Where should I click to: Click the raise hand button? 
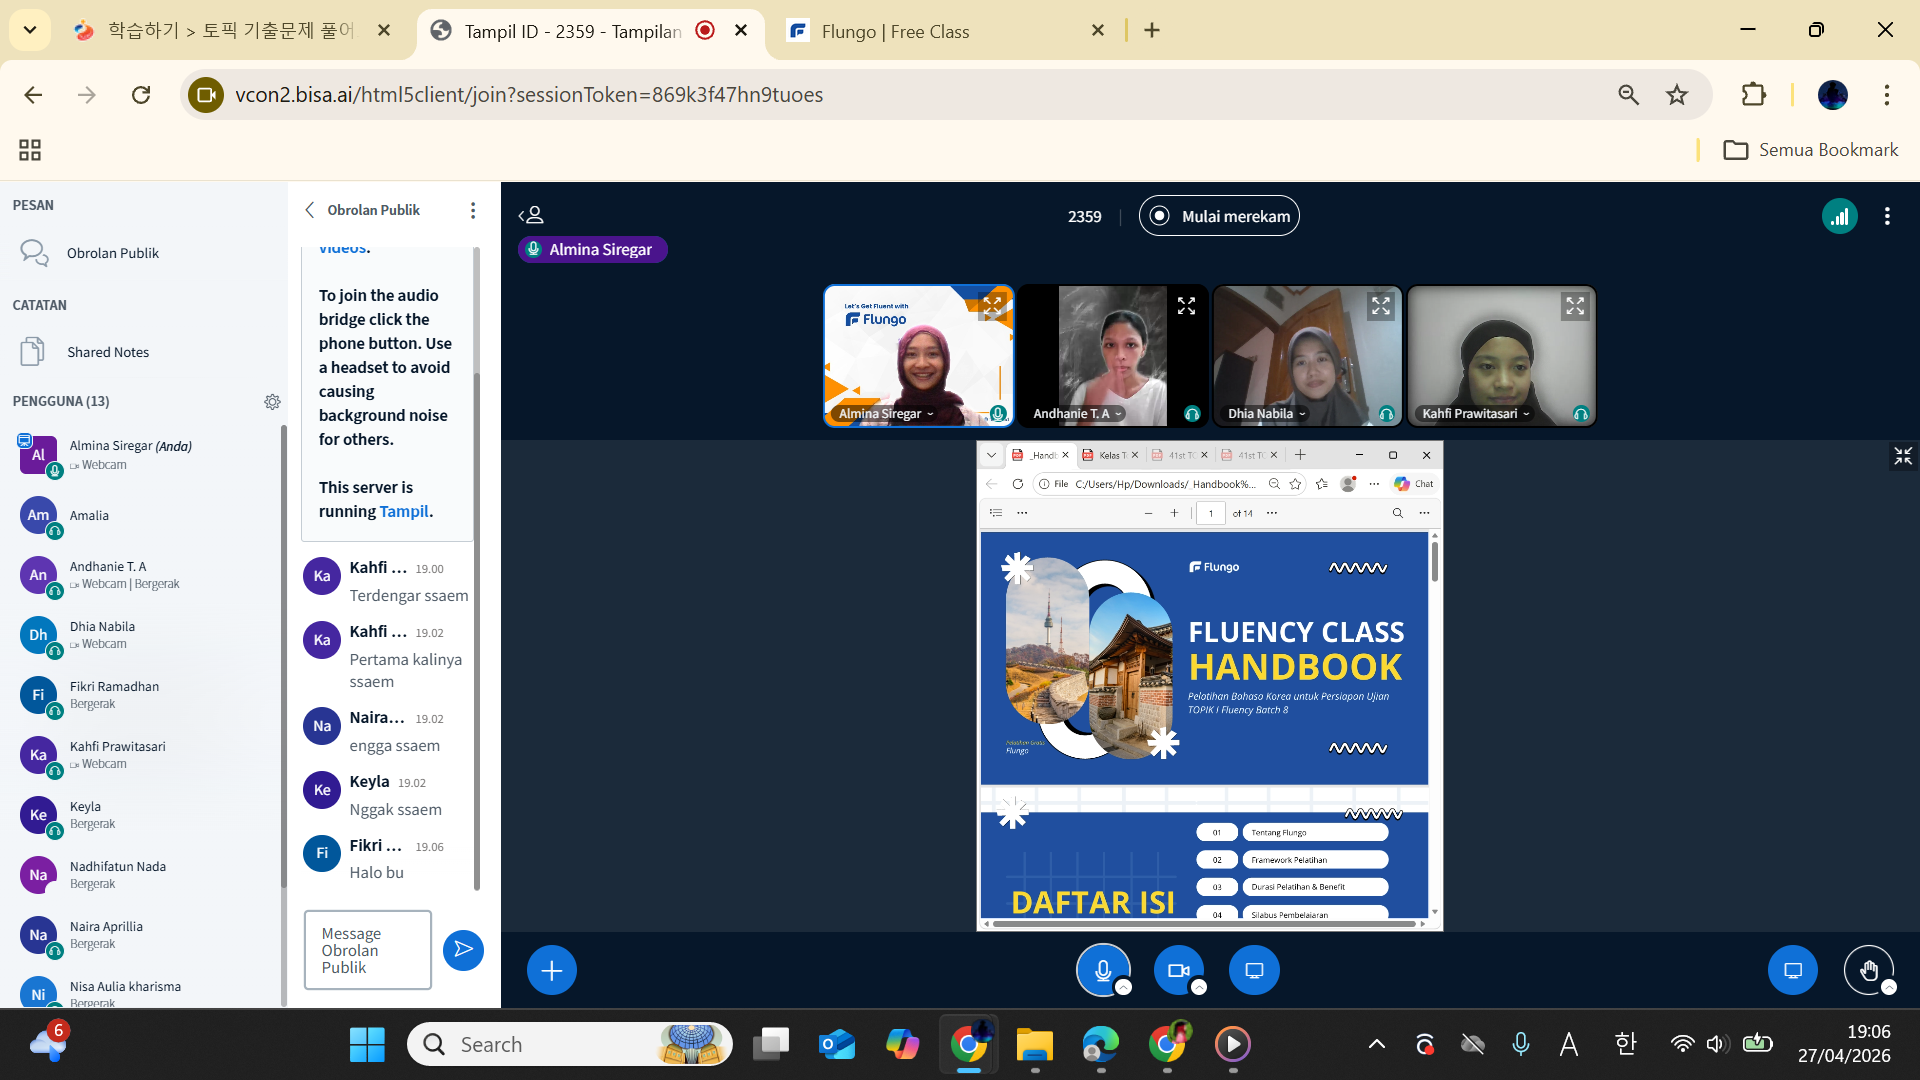(x=1868, y=970)
